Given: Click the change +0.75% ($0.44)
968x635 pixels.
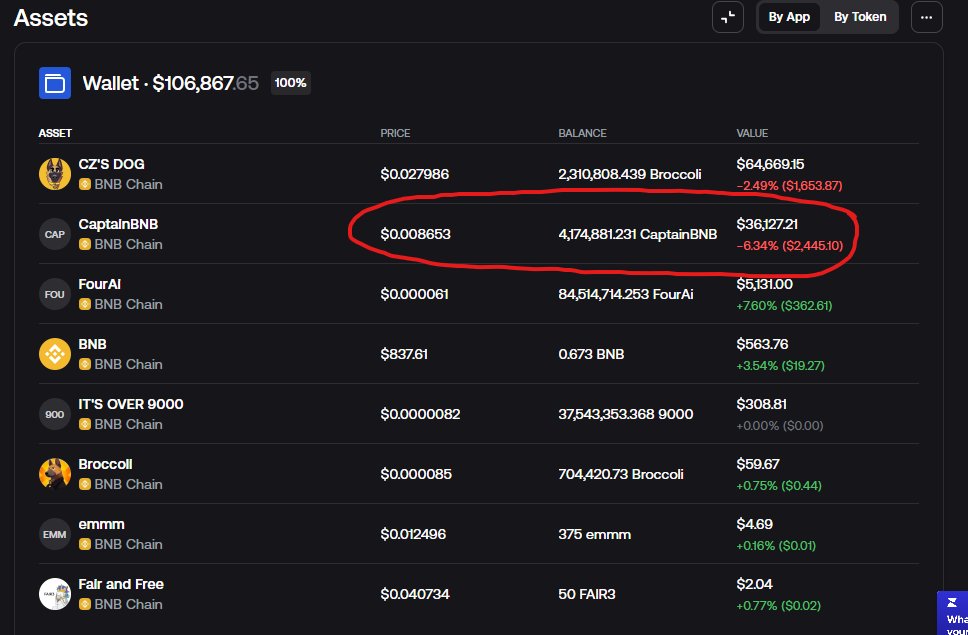Looking at the screenshot, I should tap(778, 486).
